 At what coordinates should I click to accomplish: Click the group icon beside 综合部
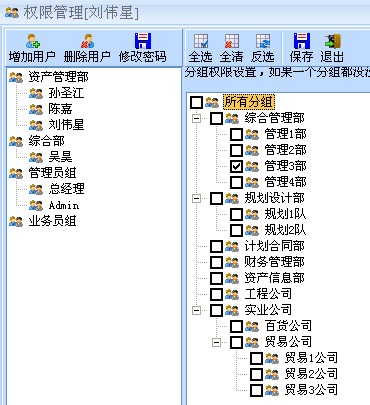coord(16,141)
